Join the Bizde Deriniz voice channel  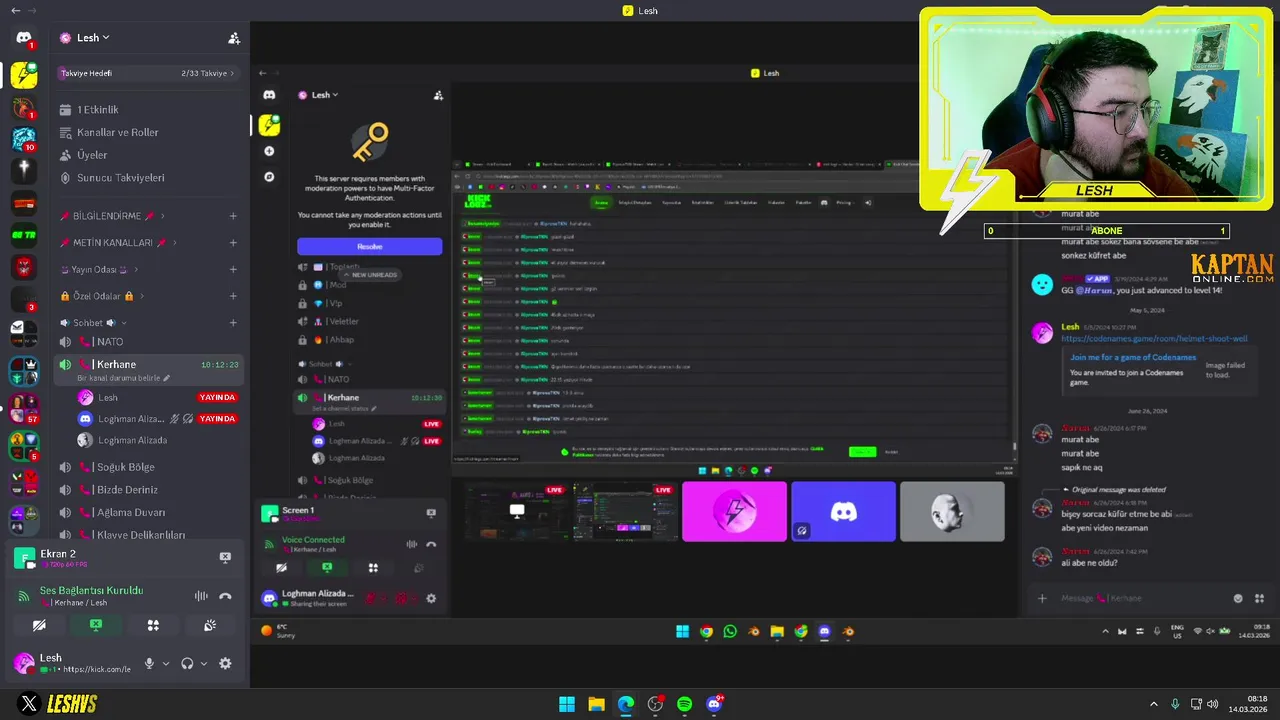150,490
